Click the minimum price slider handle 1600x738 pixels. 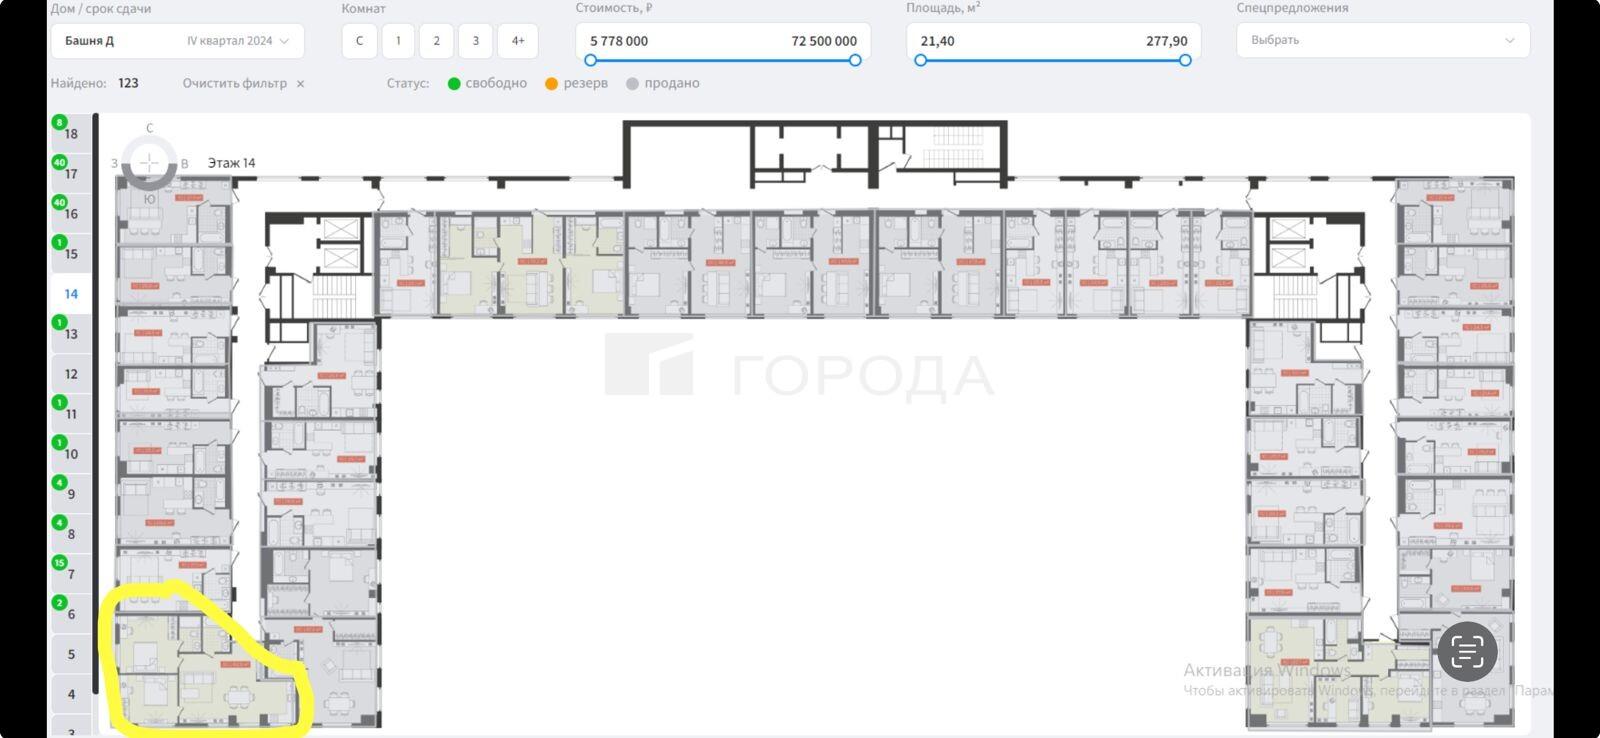(590, 60)
